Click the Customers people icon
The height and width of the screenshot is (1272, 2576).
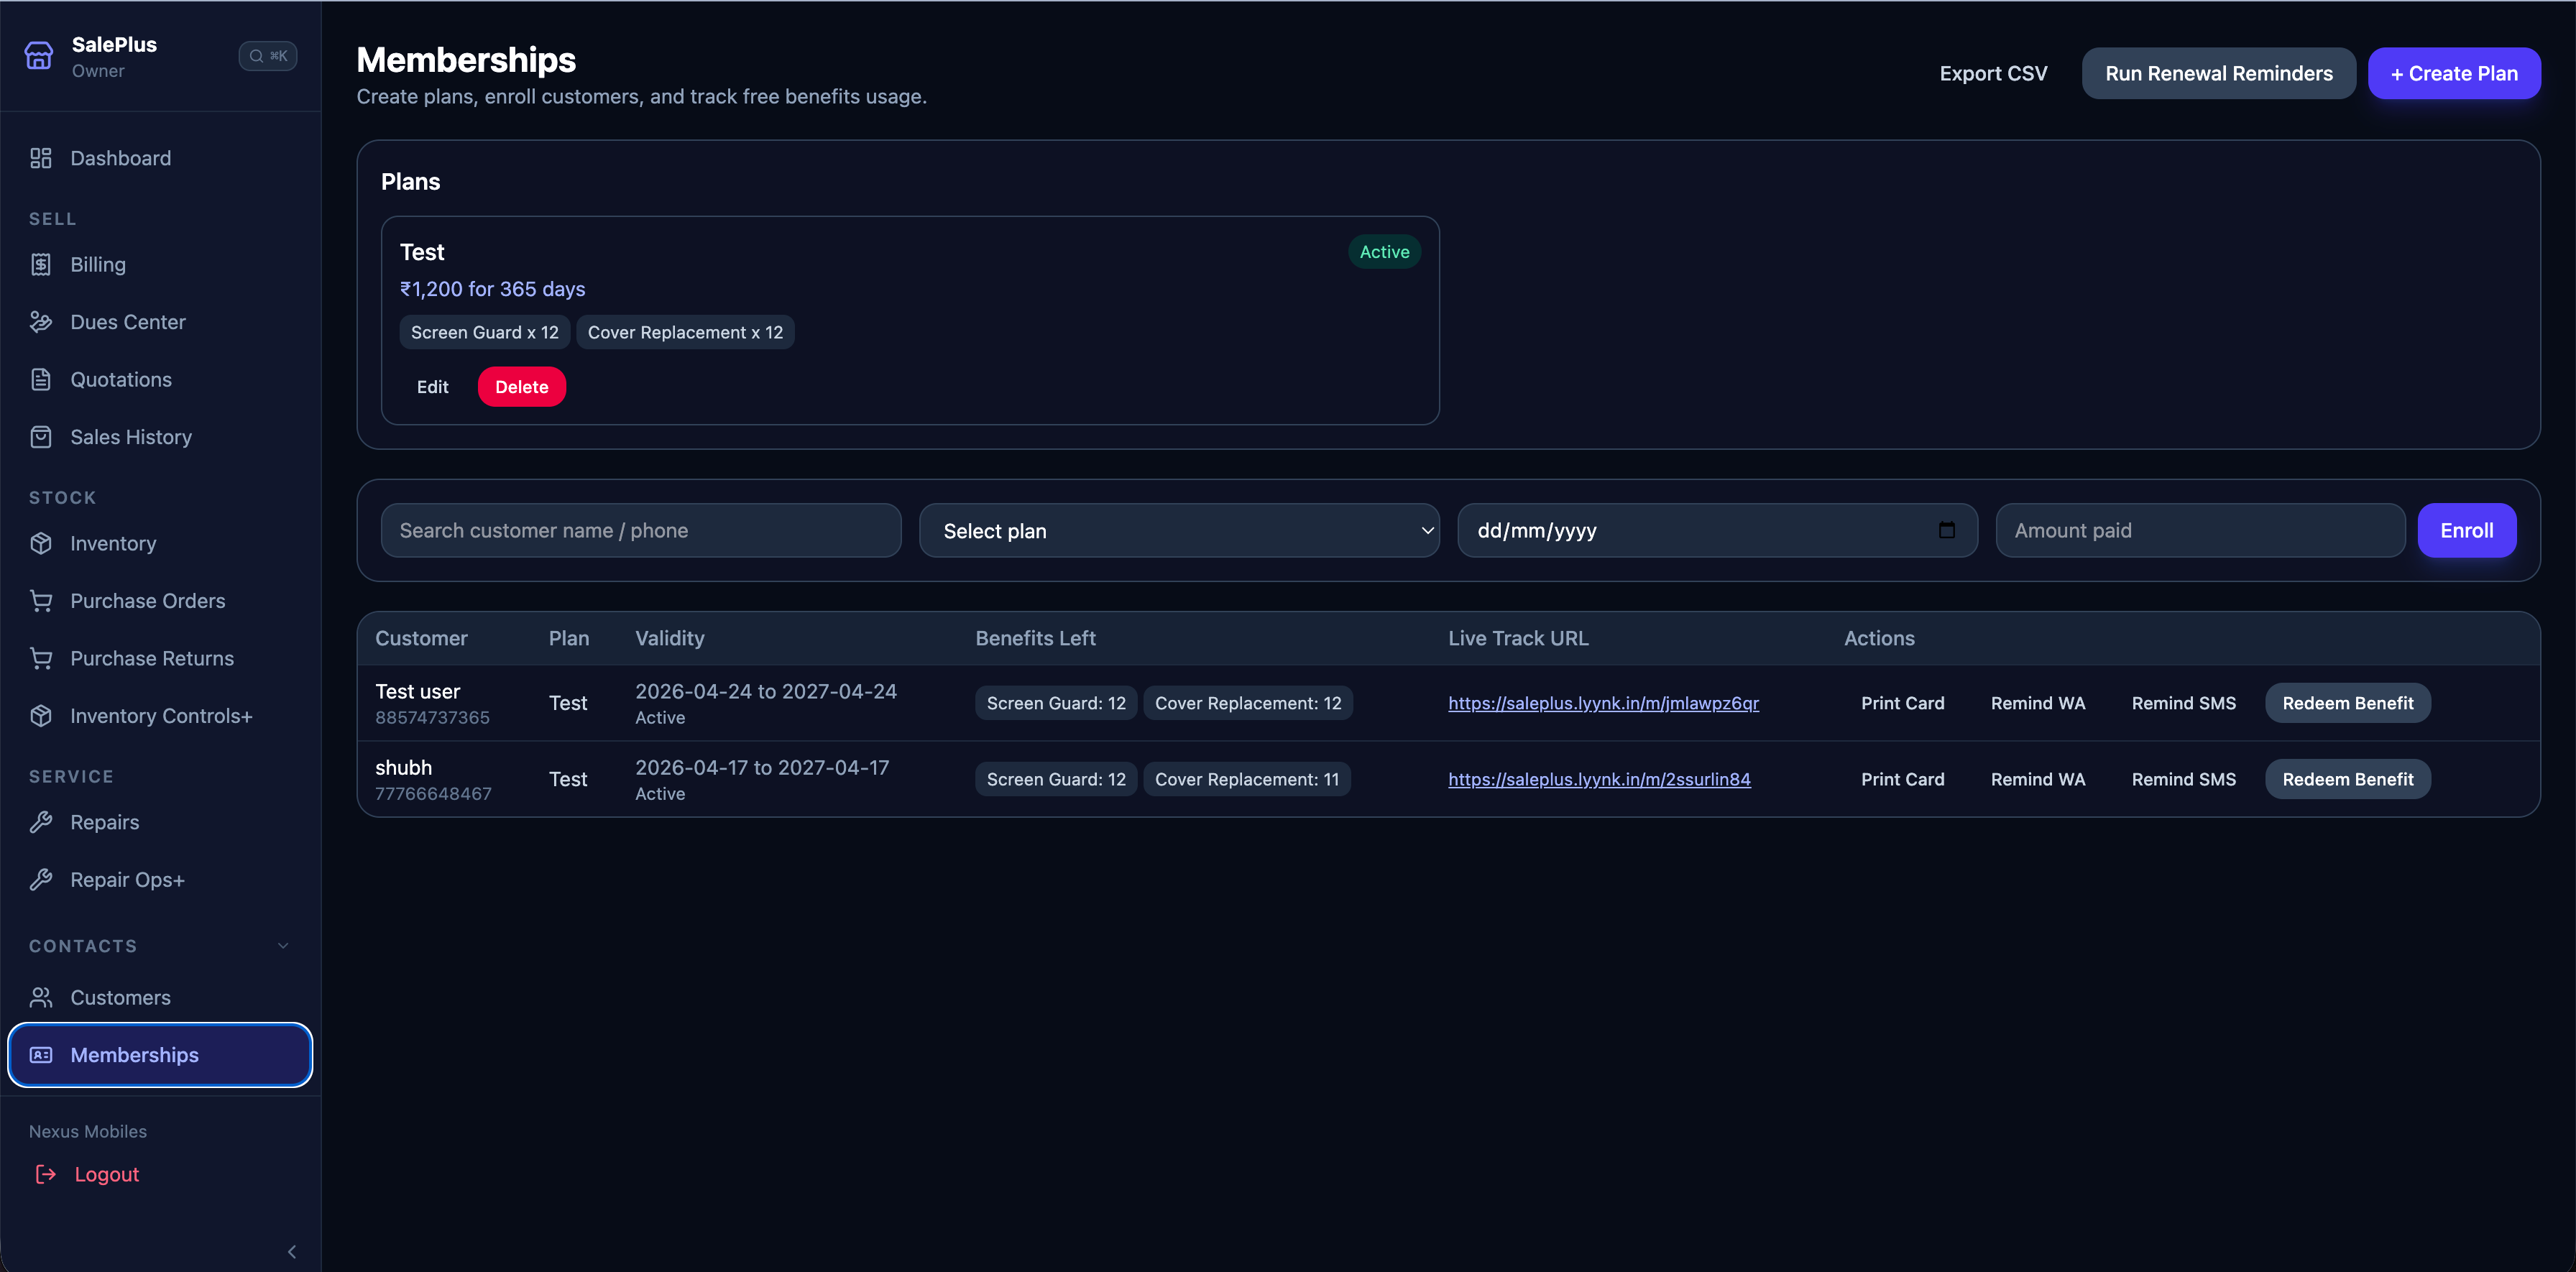click(40, 997)
